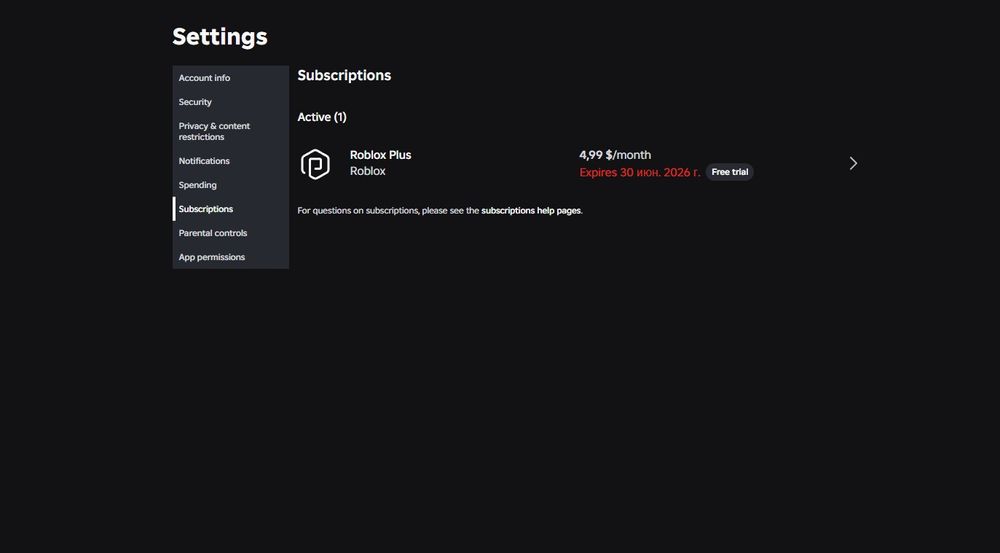Click the Settings page title
This screenshot has width=1000, height=553.
pyautogui.click(x=220, y=36)
